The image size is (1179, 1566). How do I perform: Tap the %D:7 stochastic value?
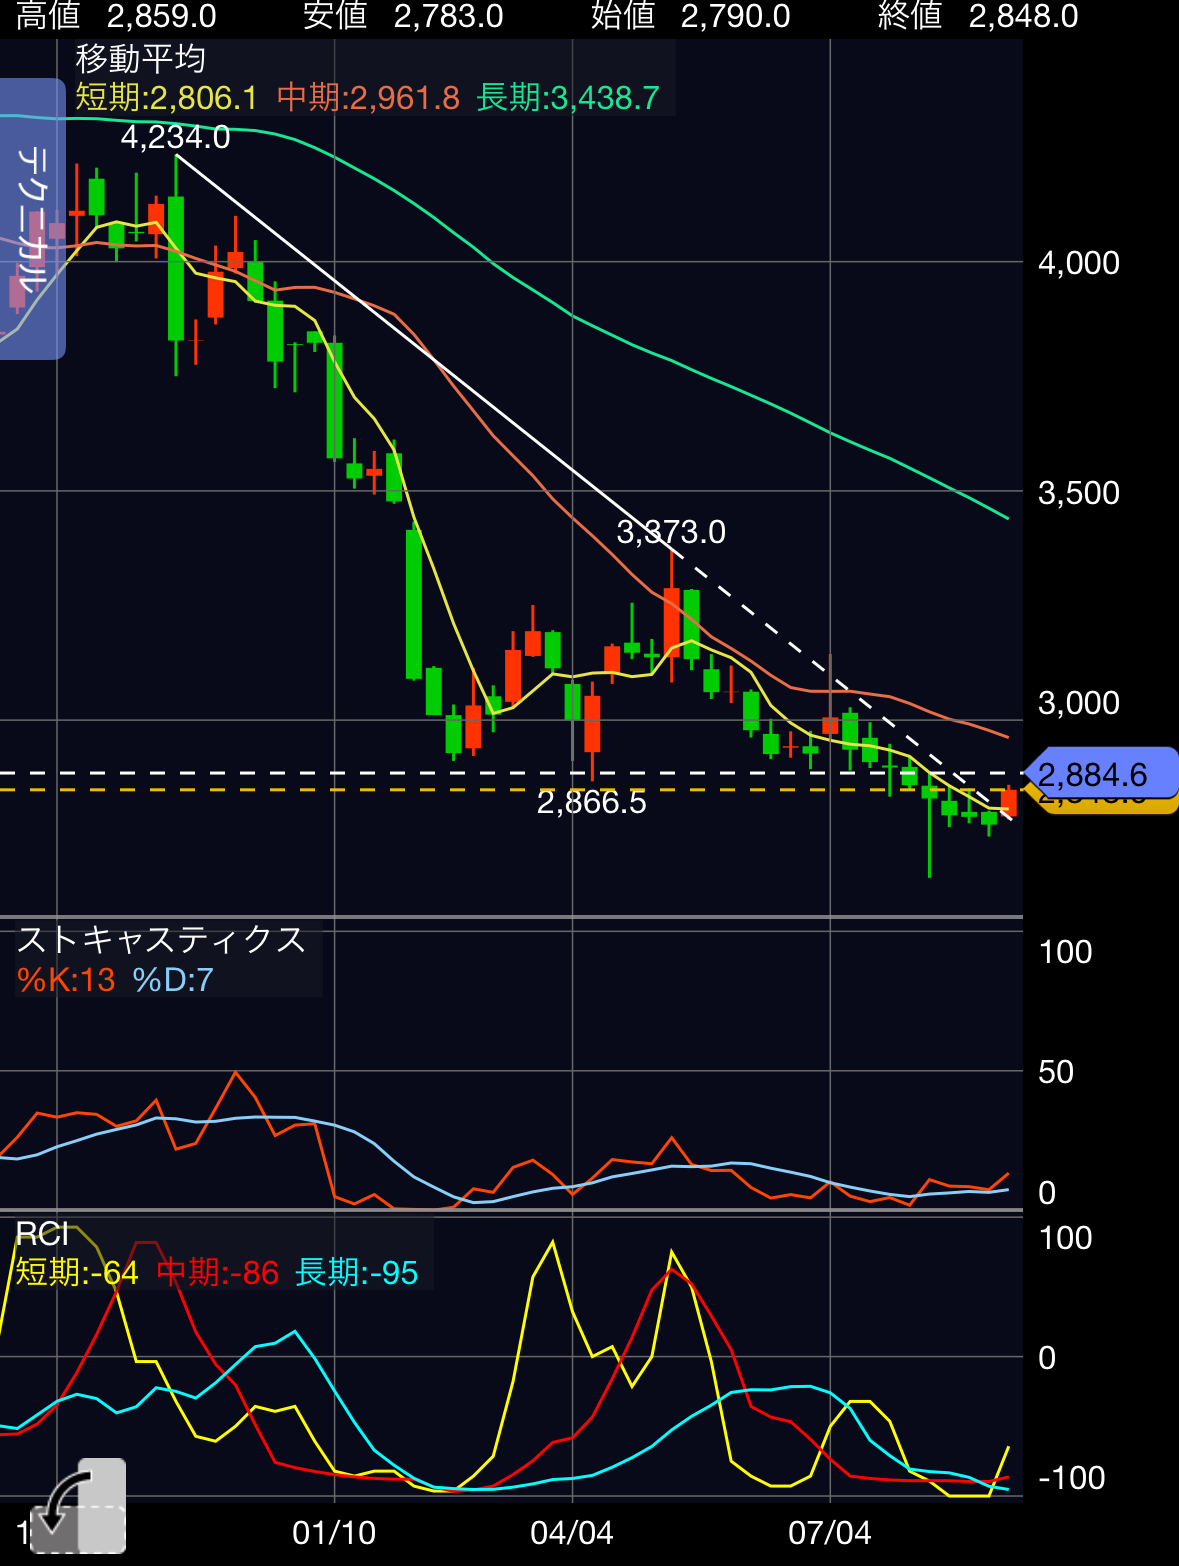tap(173, 980)
